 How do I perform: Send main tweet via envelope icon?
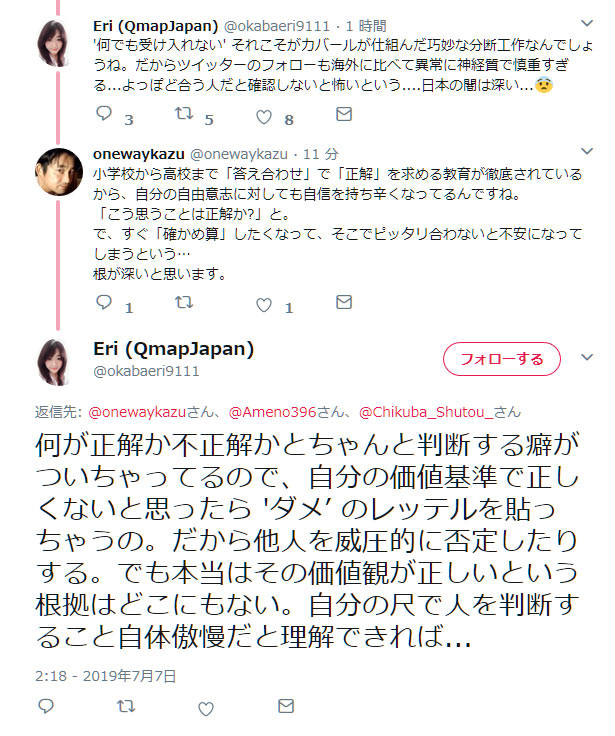click(286, 705)
